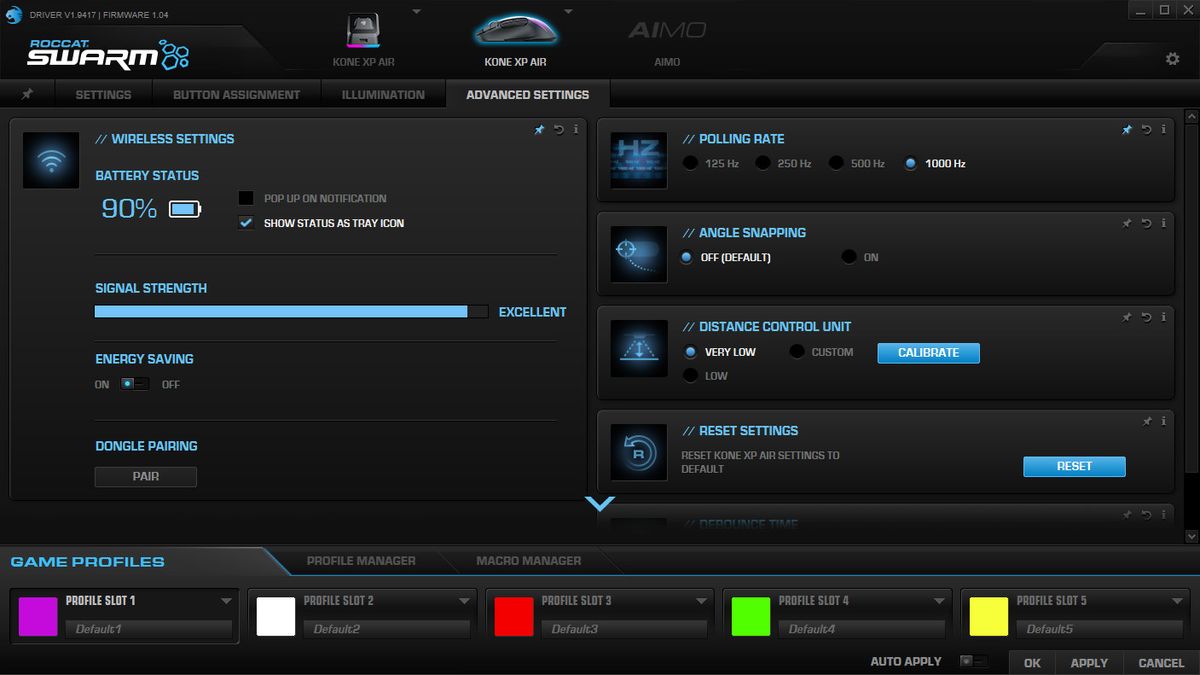Click the Wi-Fi wireless settings icon
The image size is (1200, 675).
coord(52,160)
